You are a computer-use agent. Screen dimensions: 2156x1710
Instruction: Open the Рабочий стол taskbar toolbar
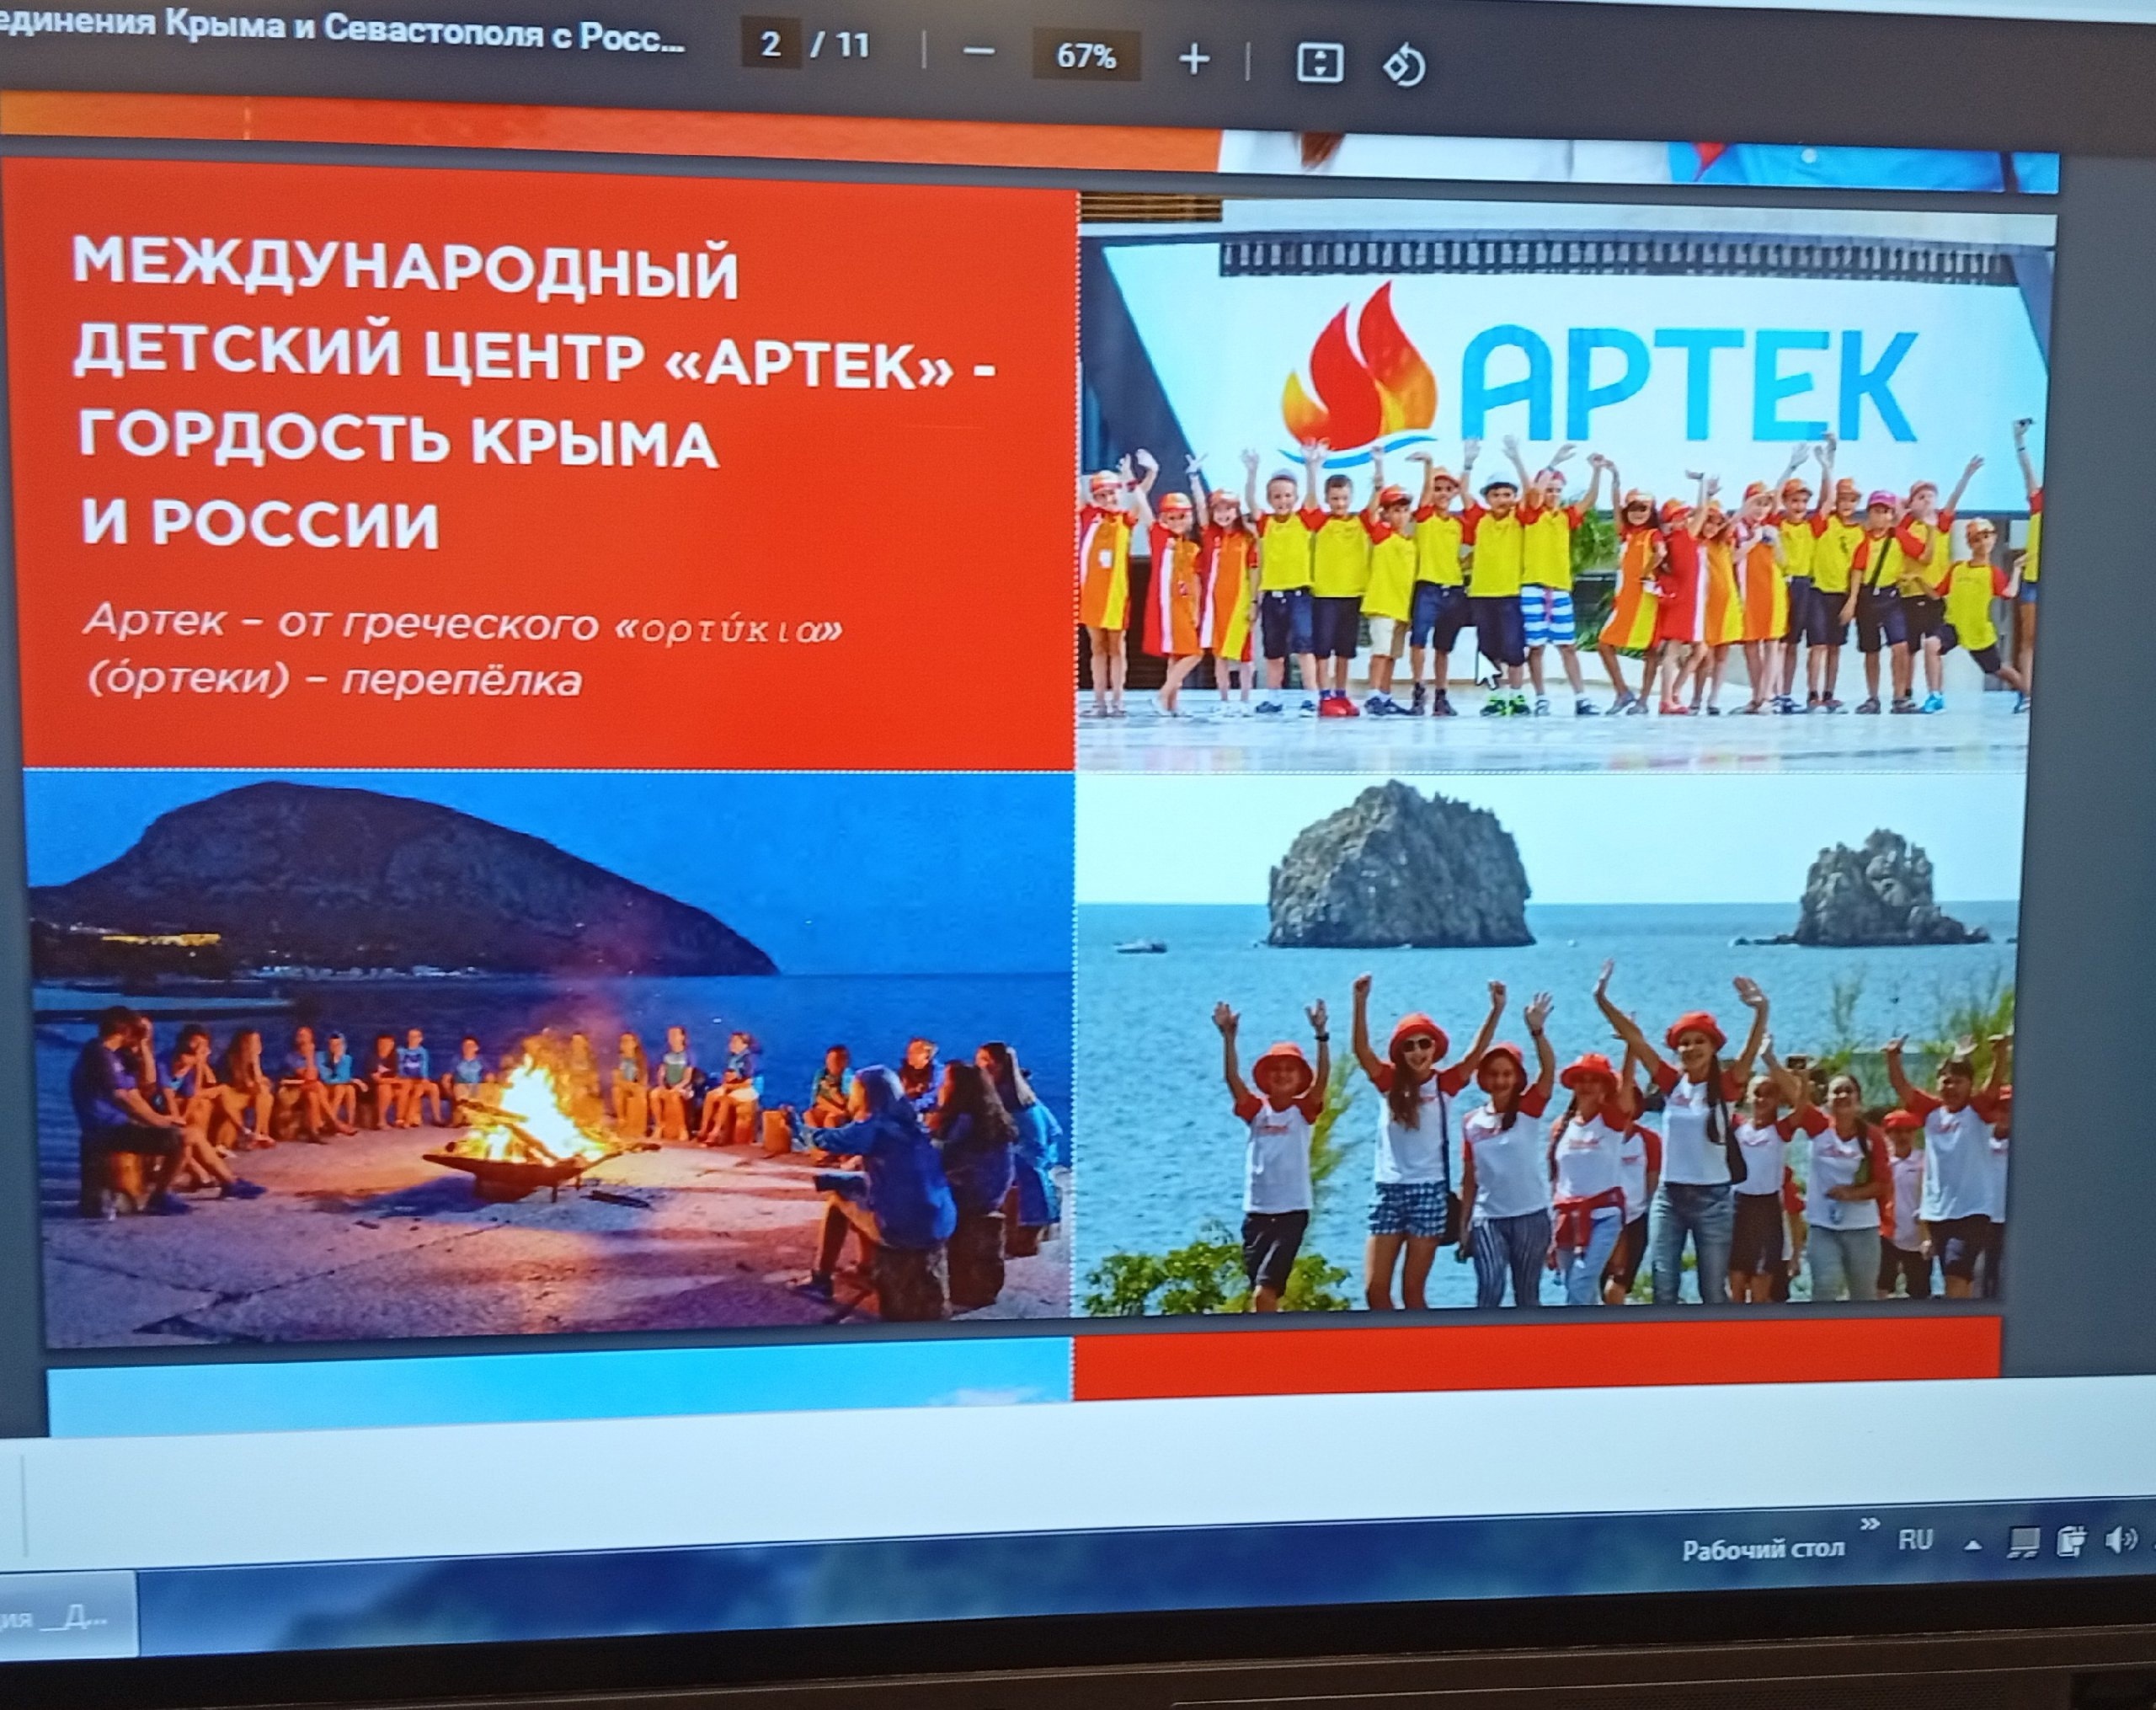click(1763, 1550)
